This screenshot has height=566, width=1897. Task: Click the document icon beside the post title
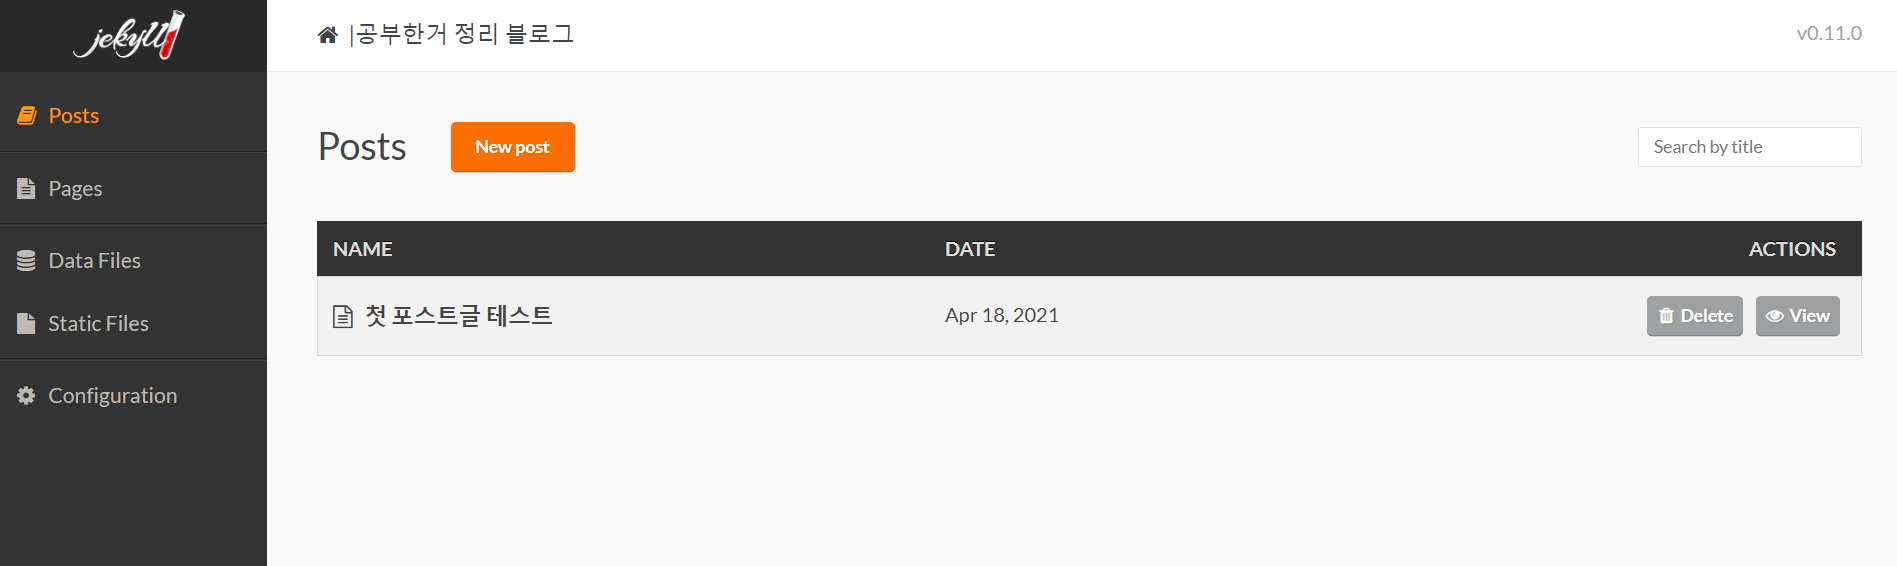click(343, 317)
